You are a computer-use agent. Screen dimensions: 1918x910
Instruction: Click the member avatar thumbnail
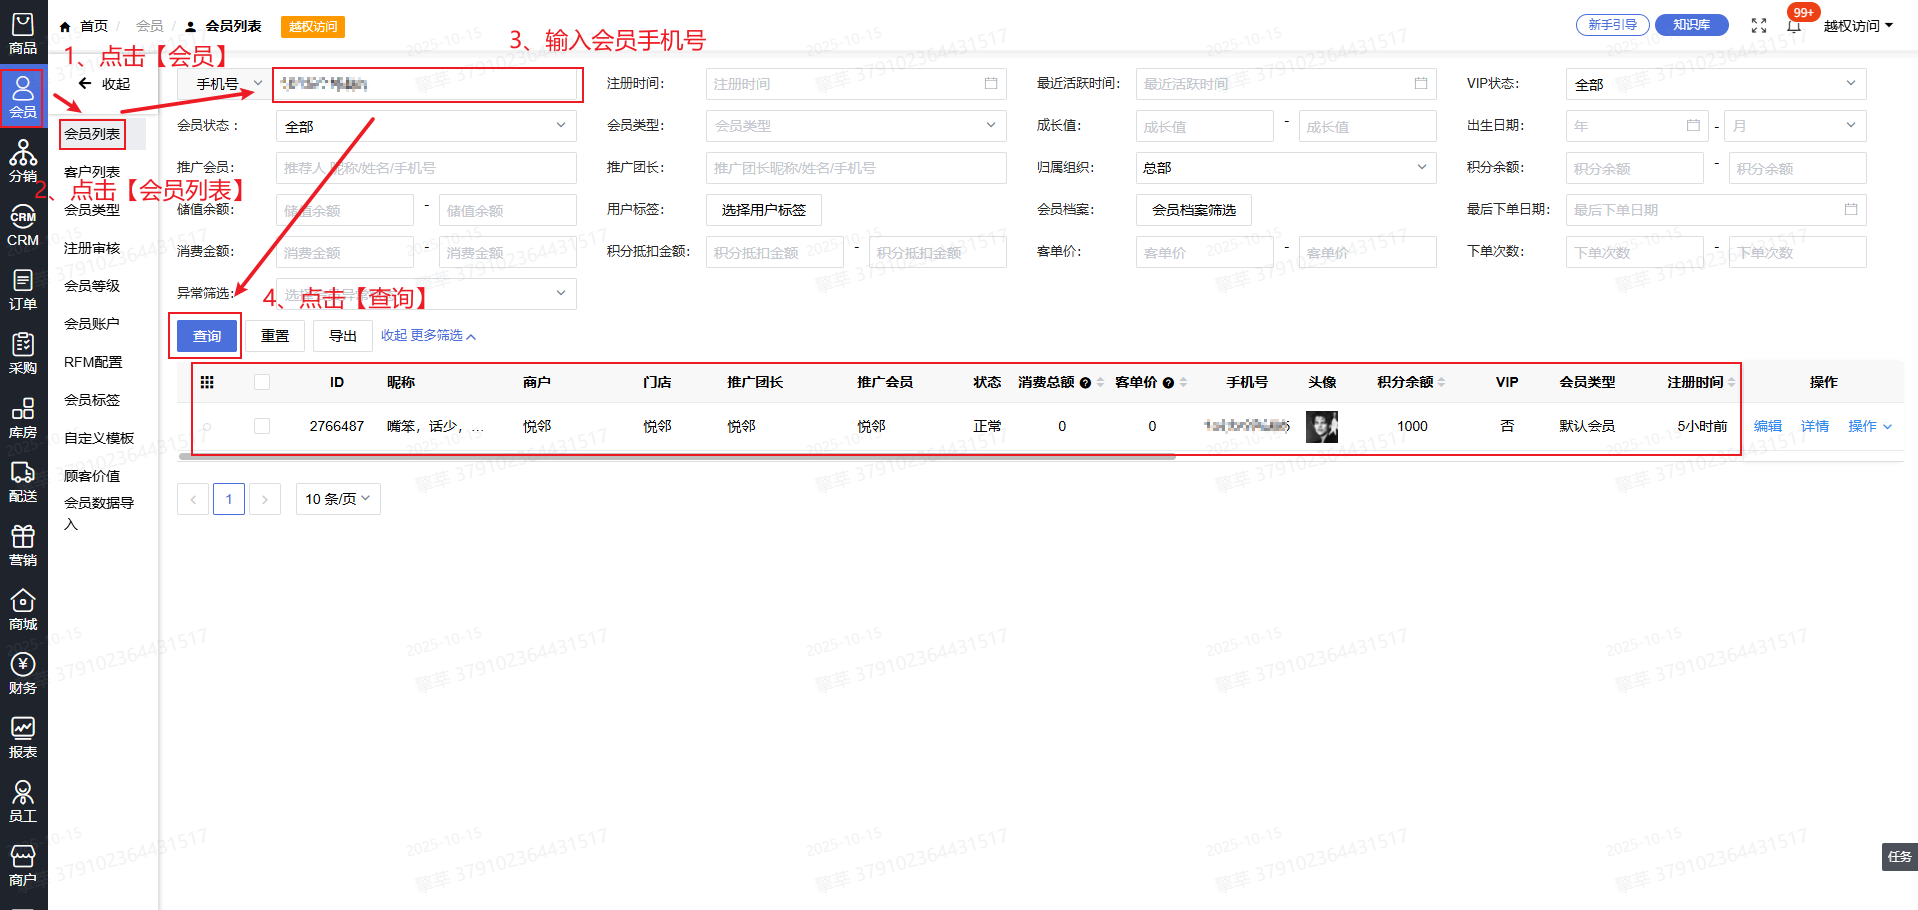click(1321, 427)
